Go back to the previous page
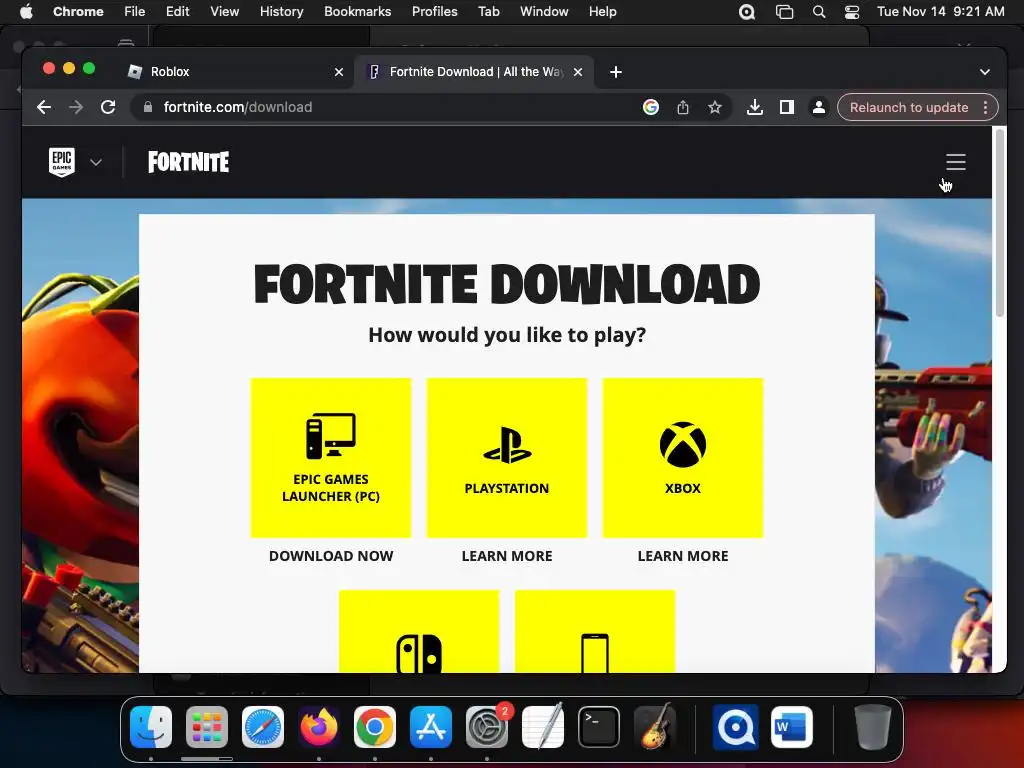This screenshot has width=1024, height=768. [x=44, y=107]
